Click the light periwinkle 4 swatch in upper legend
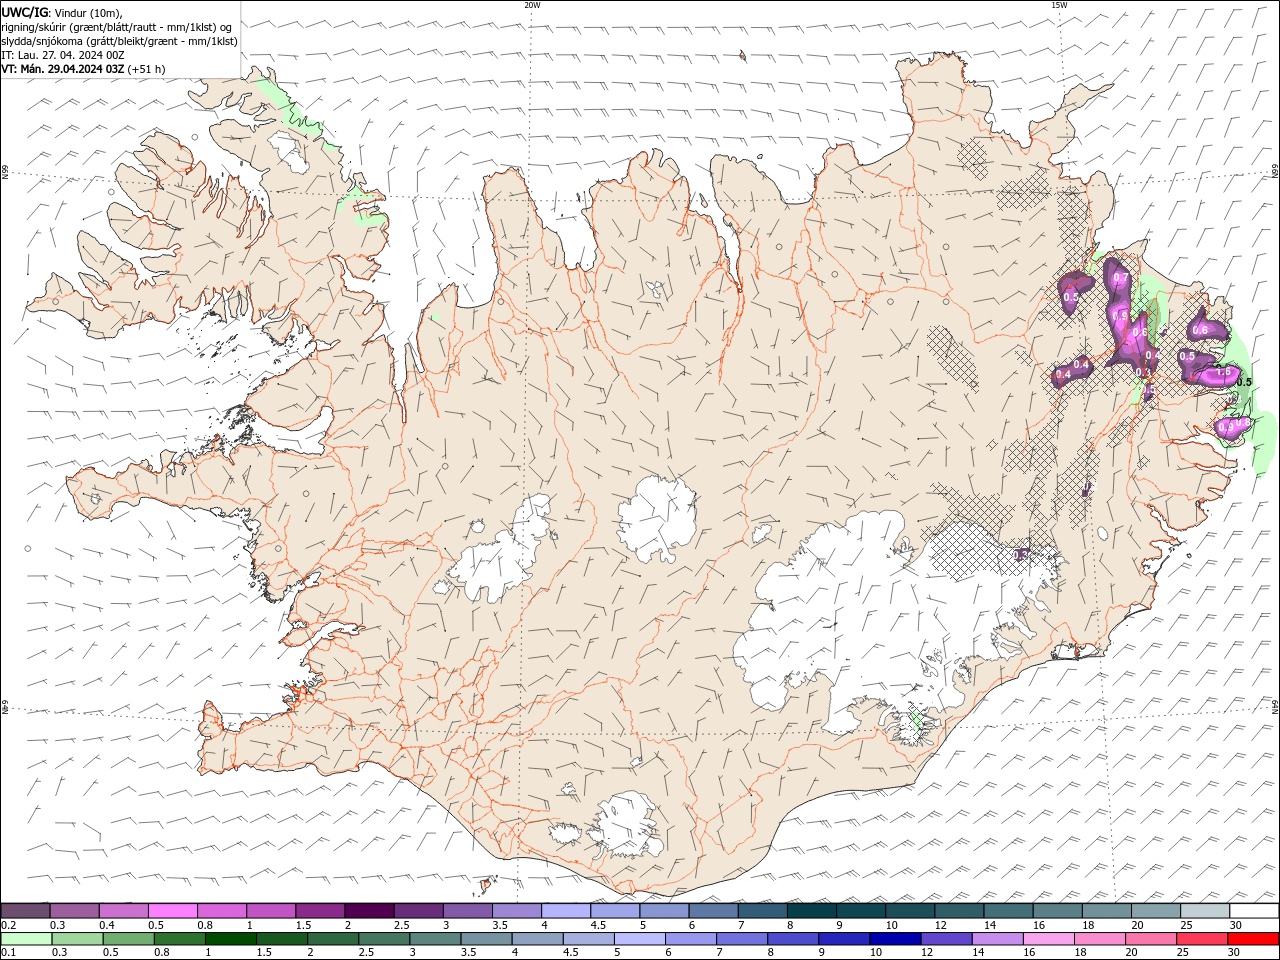This screenshot has width=1280, height=960. tap(566, 910)
